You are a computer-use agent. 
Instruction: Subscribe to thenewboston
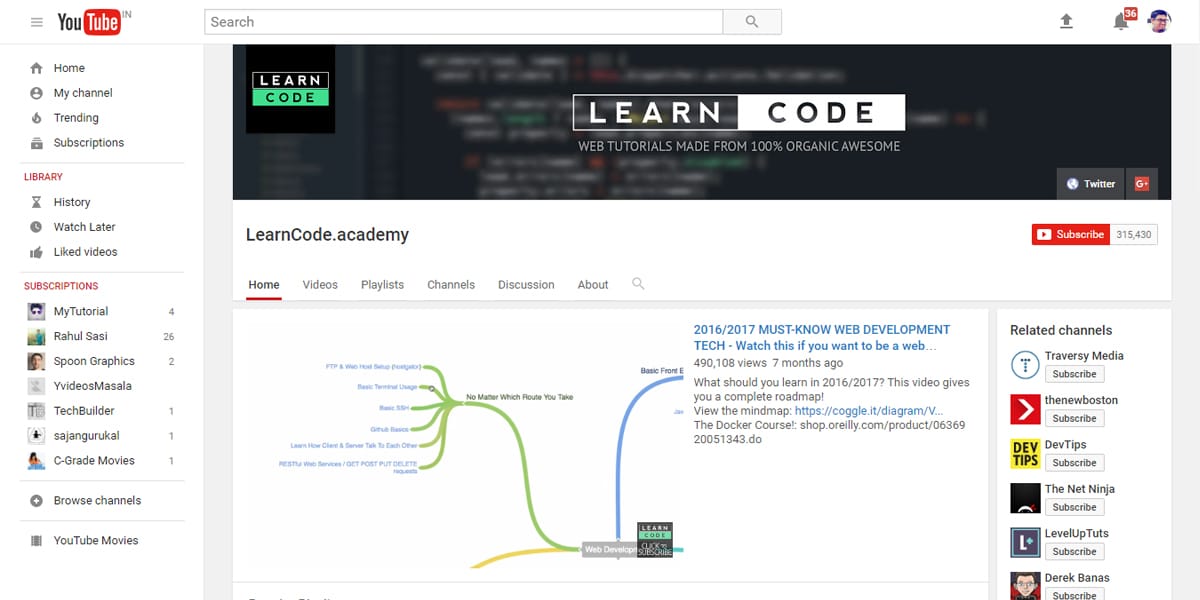point(1074,418)
